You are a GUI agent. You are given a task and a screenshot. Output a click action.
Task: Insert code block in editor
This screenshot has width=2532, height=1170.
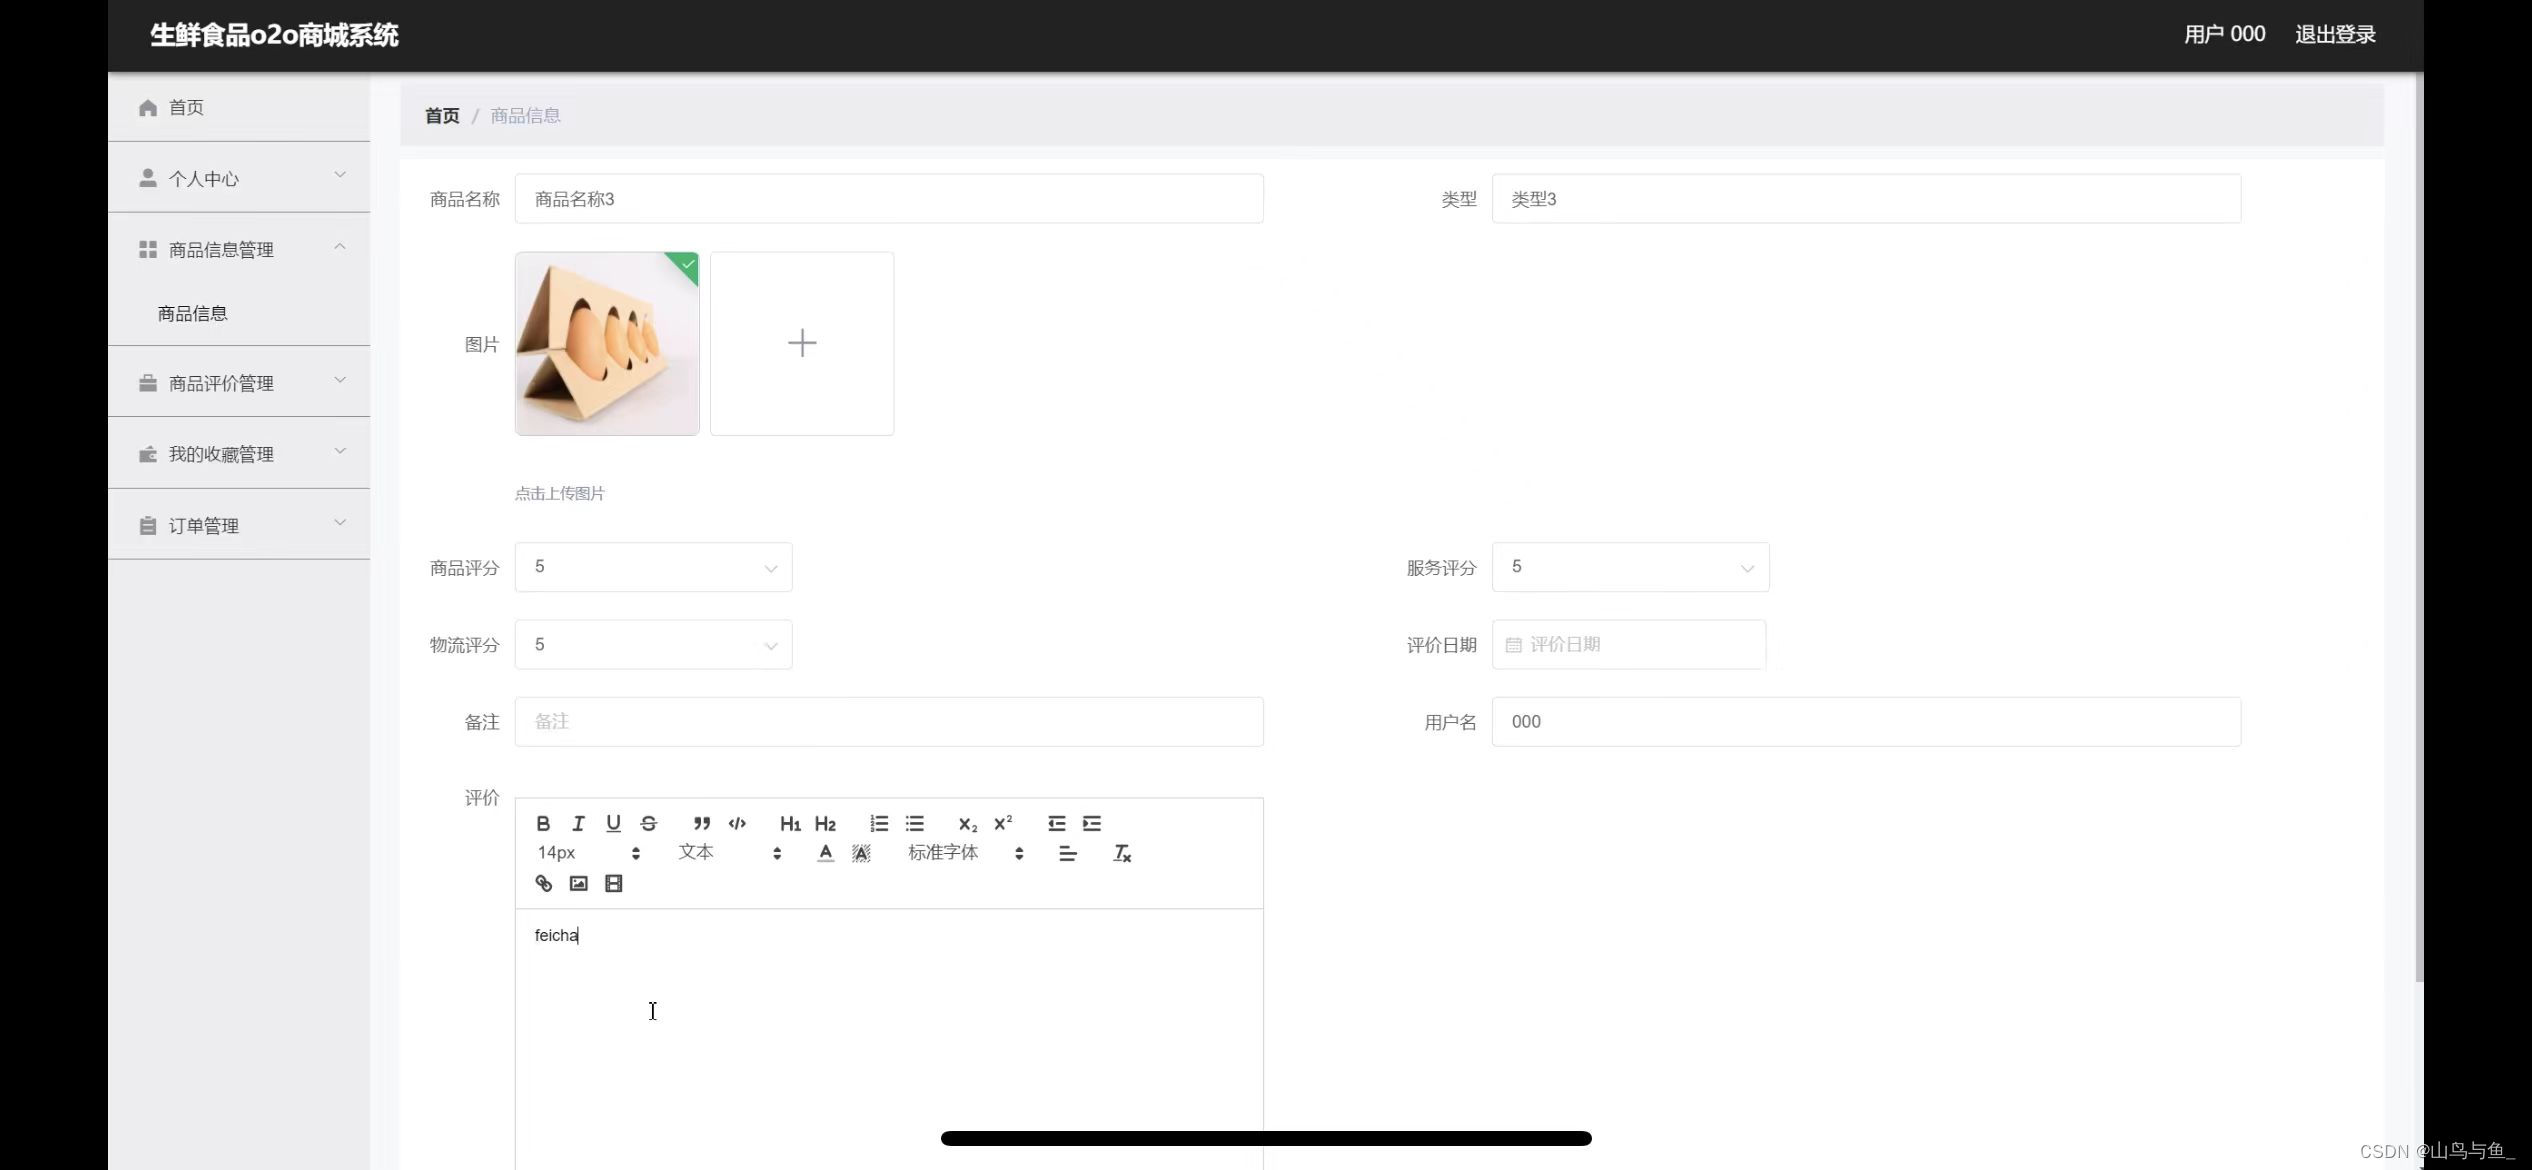[737, 823]
